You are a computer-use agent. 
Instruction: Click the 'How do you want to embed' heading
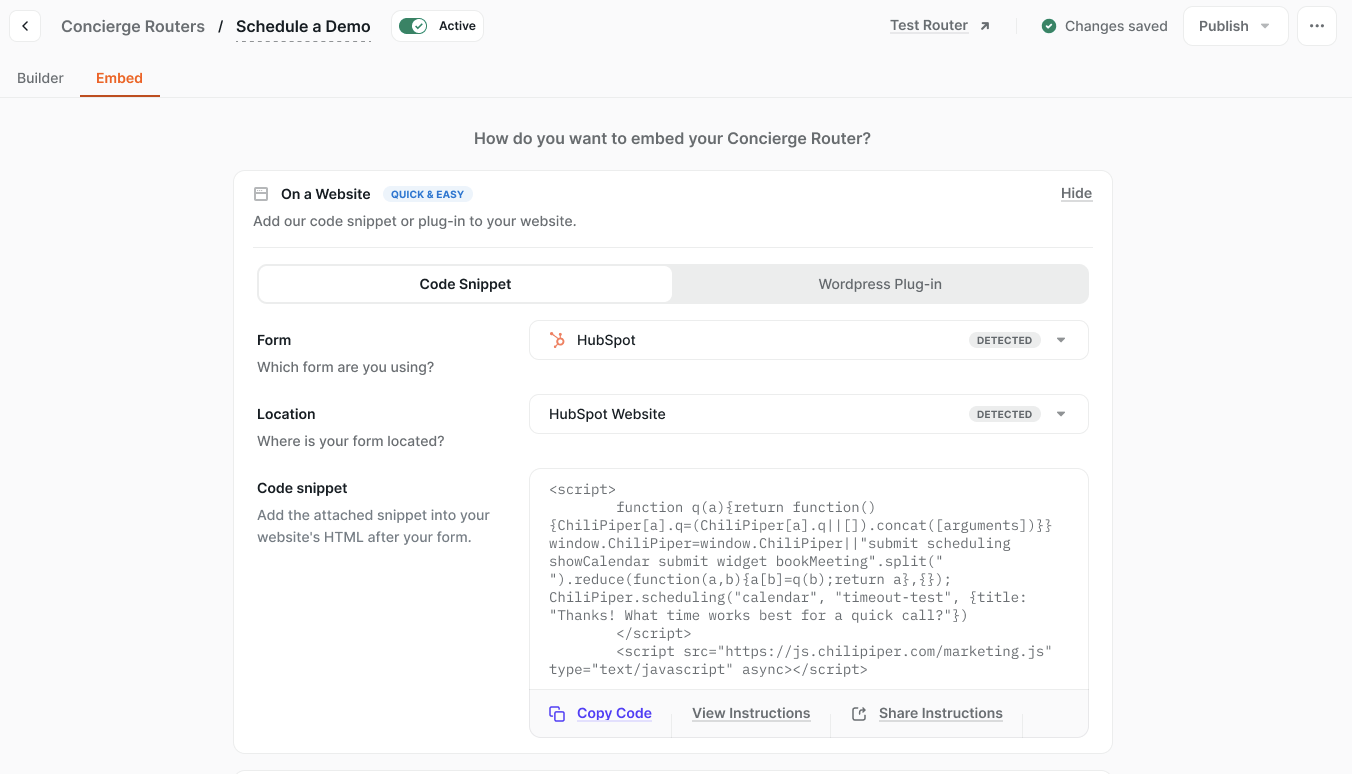(x=672, y=138)
